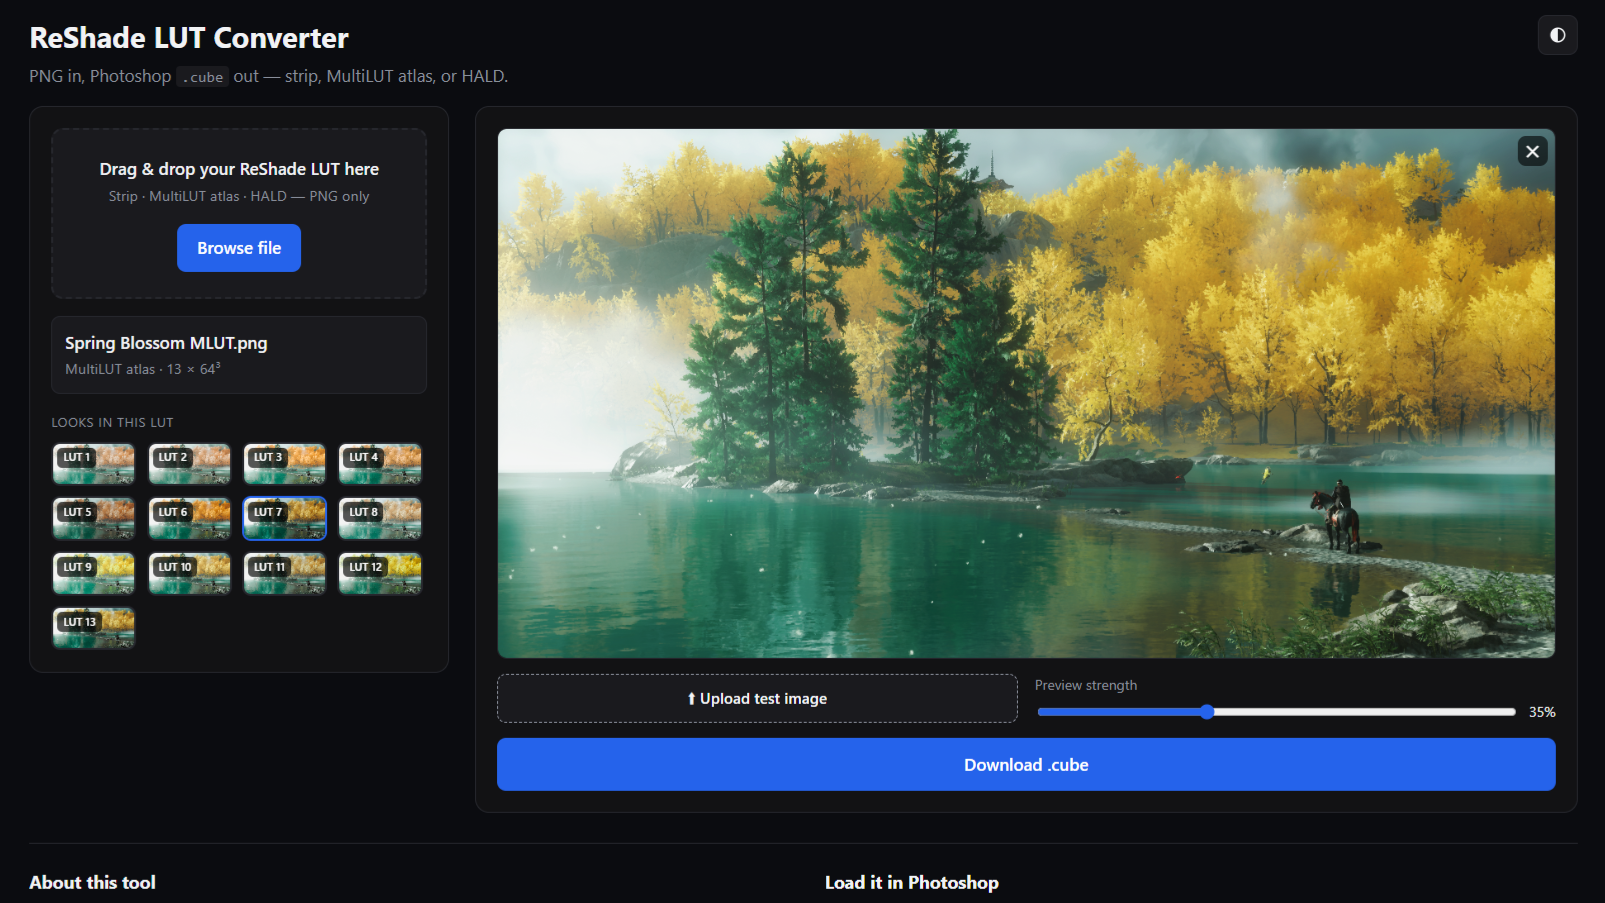The width and height of the screenshot is (1605, 903).
Task: Select the highlighted LUT 7 thumbnail
Action: (x=285, y=519)
